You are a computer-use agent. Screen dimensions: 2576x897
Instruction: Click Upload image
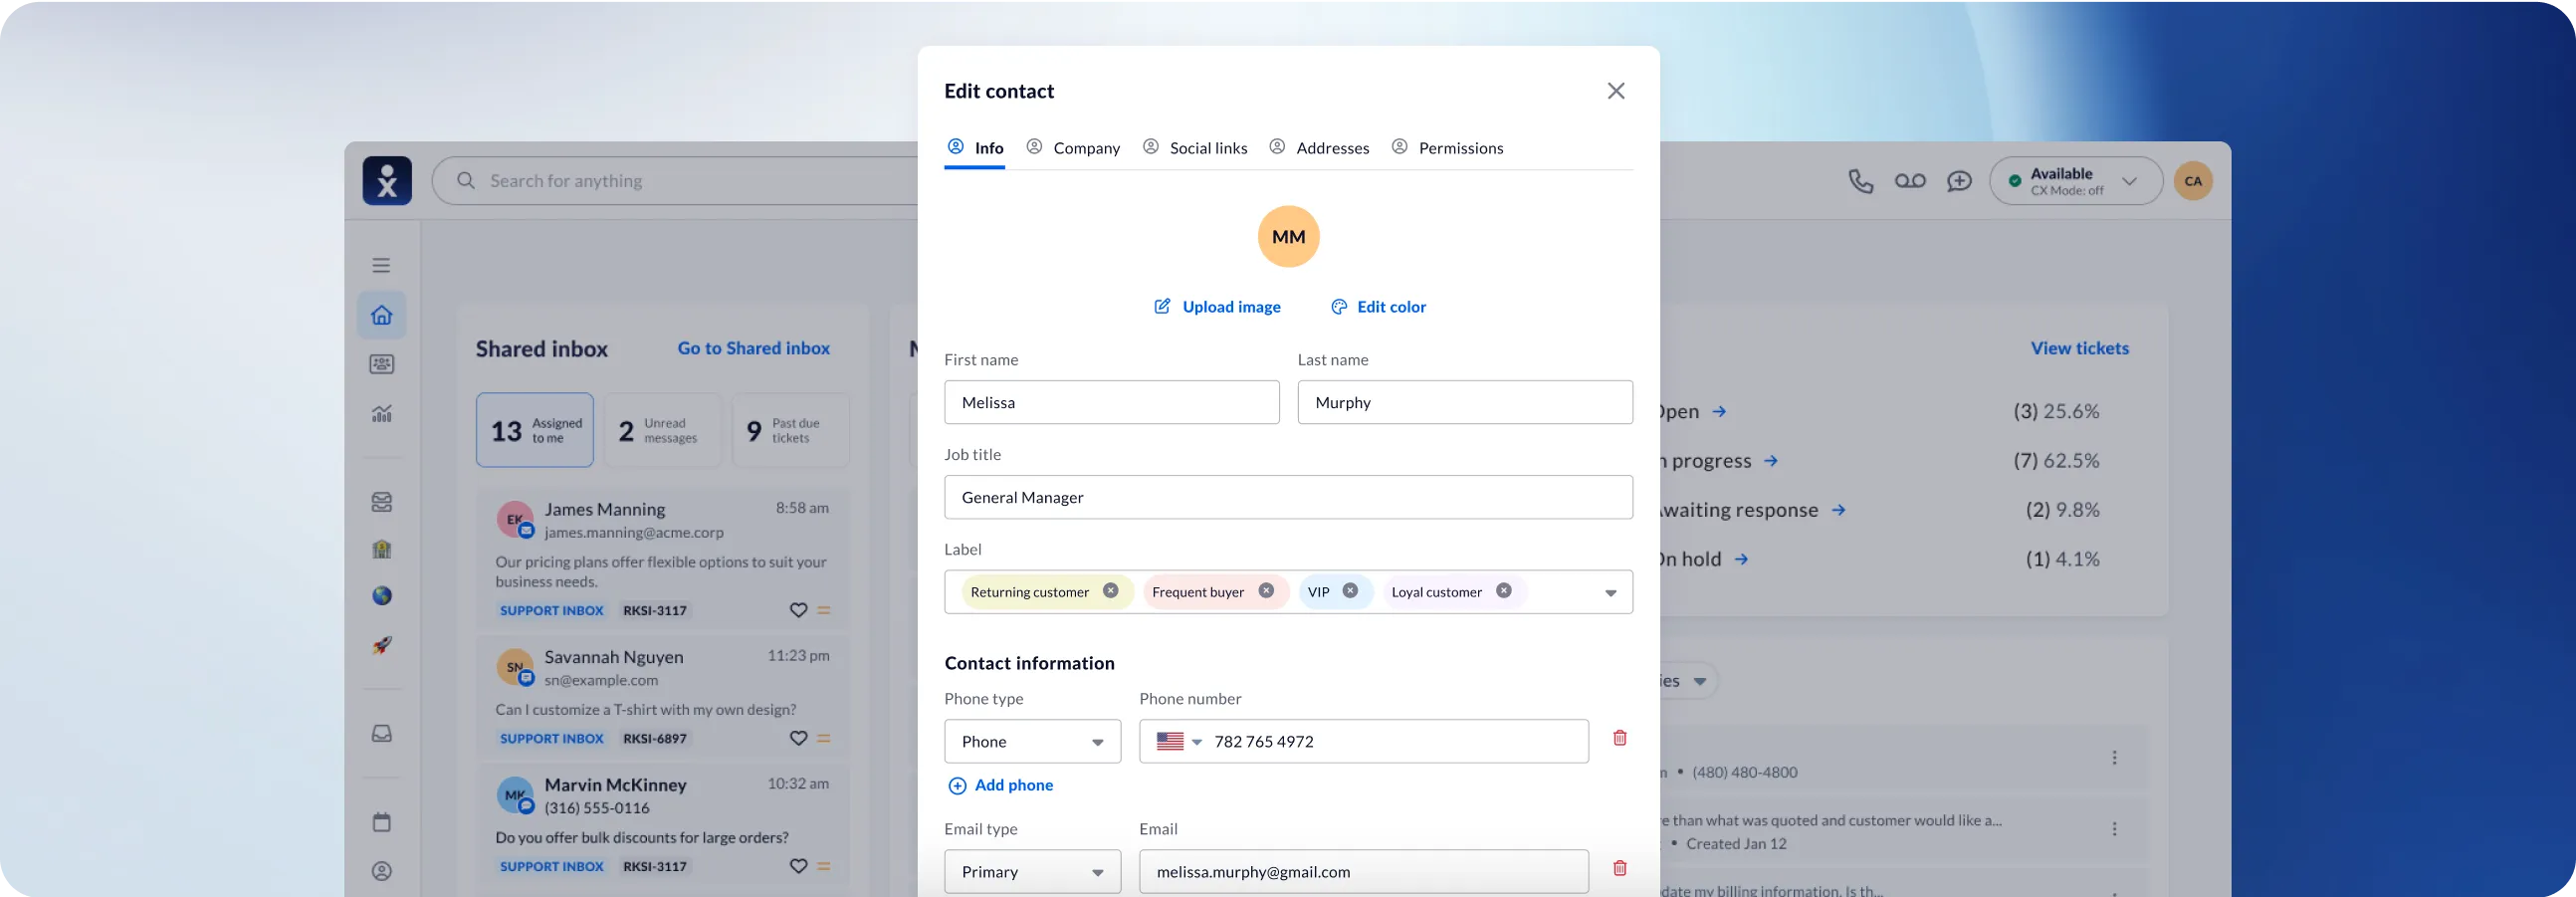[x=1217, y=307]
